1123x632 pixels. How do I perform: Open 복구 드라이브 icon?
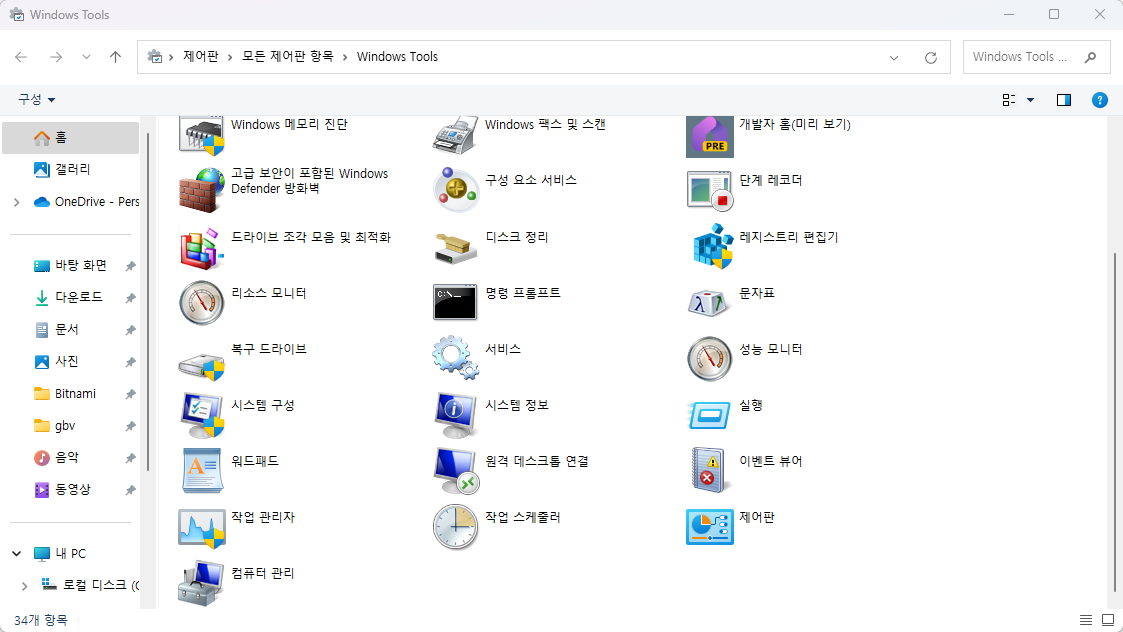[201, 364]
